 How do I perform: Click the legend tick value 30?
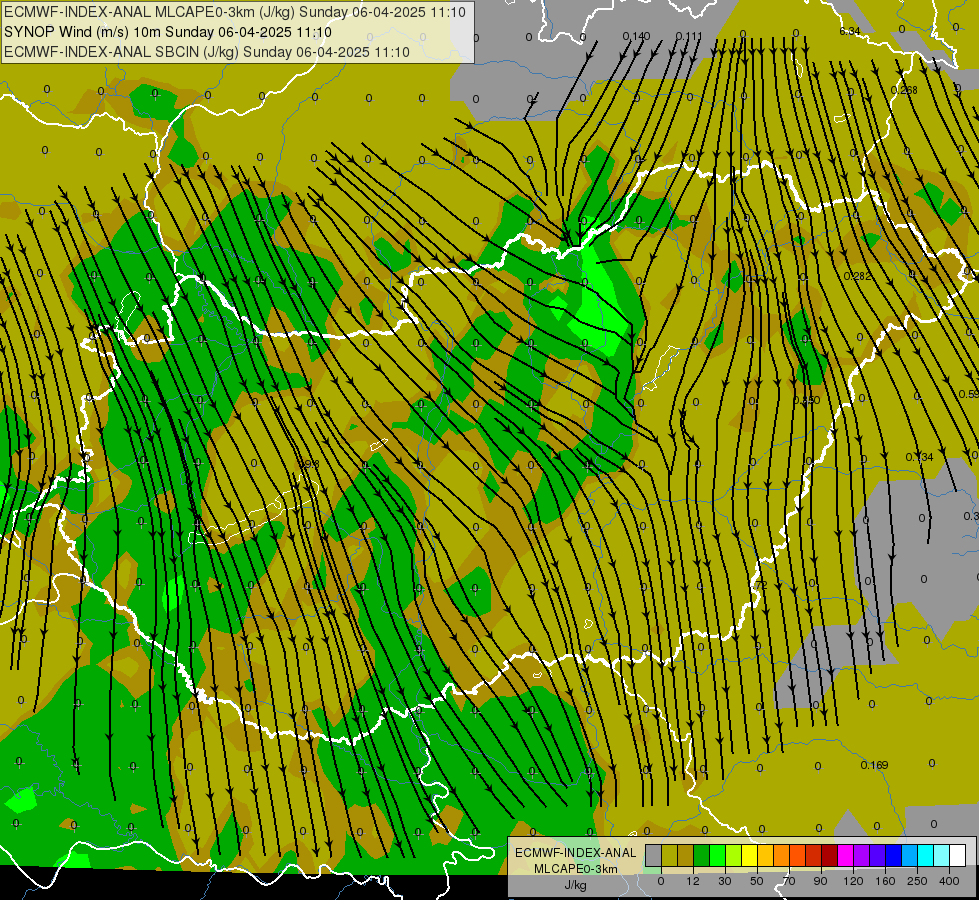(x=725, y=881)
